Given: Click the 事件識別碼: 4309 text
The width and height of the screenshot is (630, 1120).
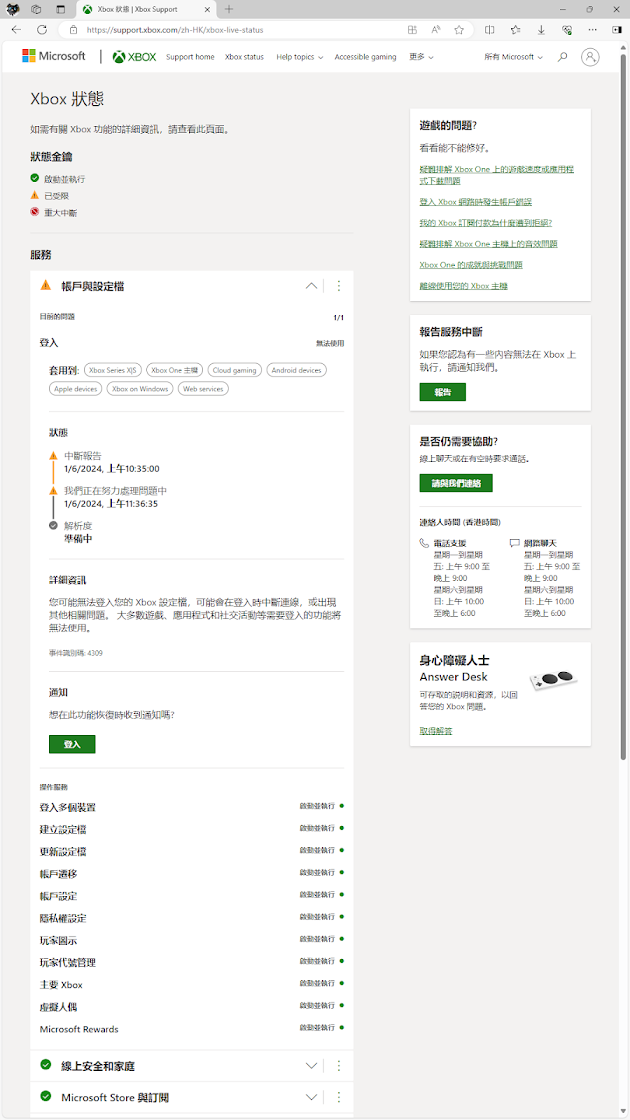Looking at the screenshot, I should [75, 653].
